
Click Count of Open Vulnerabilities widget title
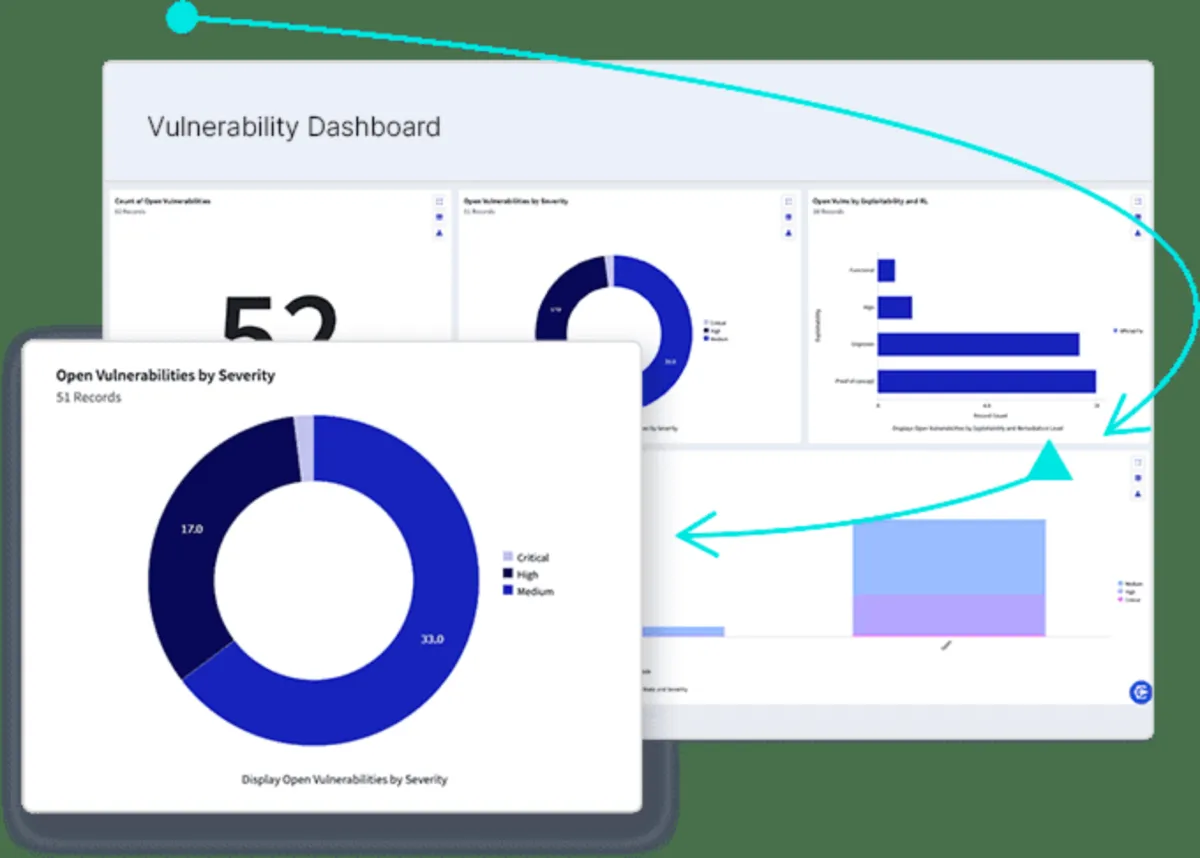(x=163, y=201)
